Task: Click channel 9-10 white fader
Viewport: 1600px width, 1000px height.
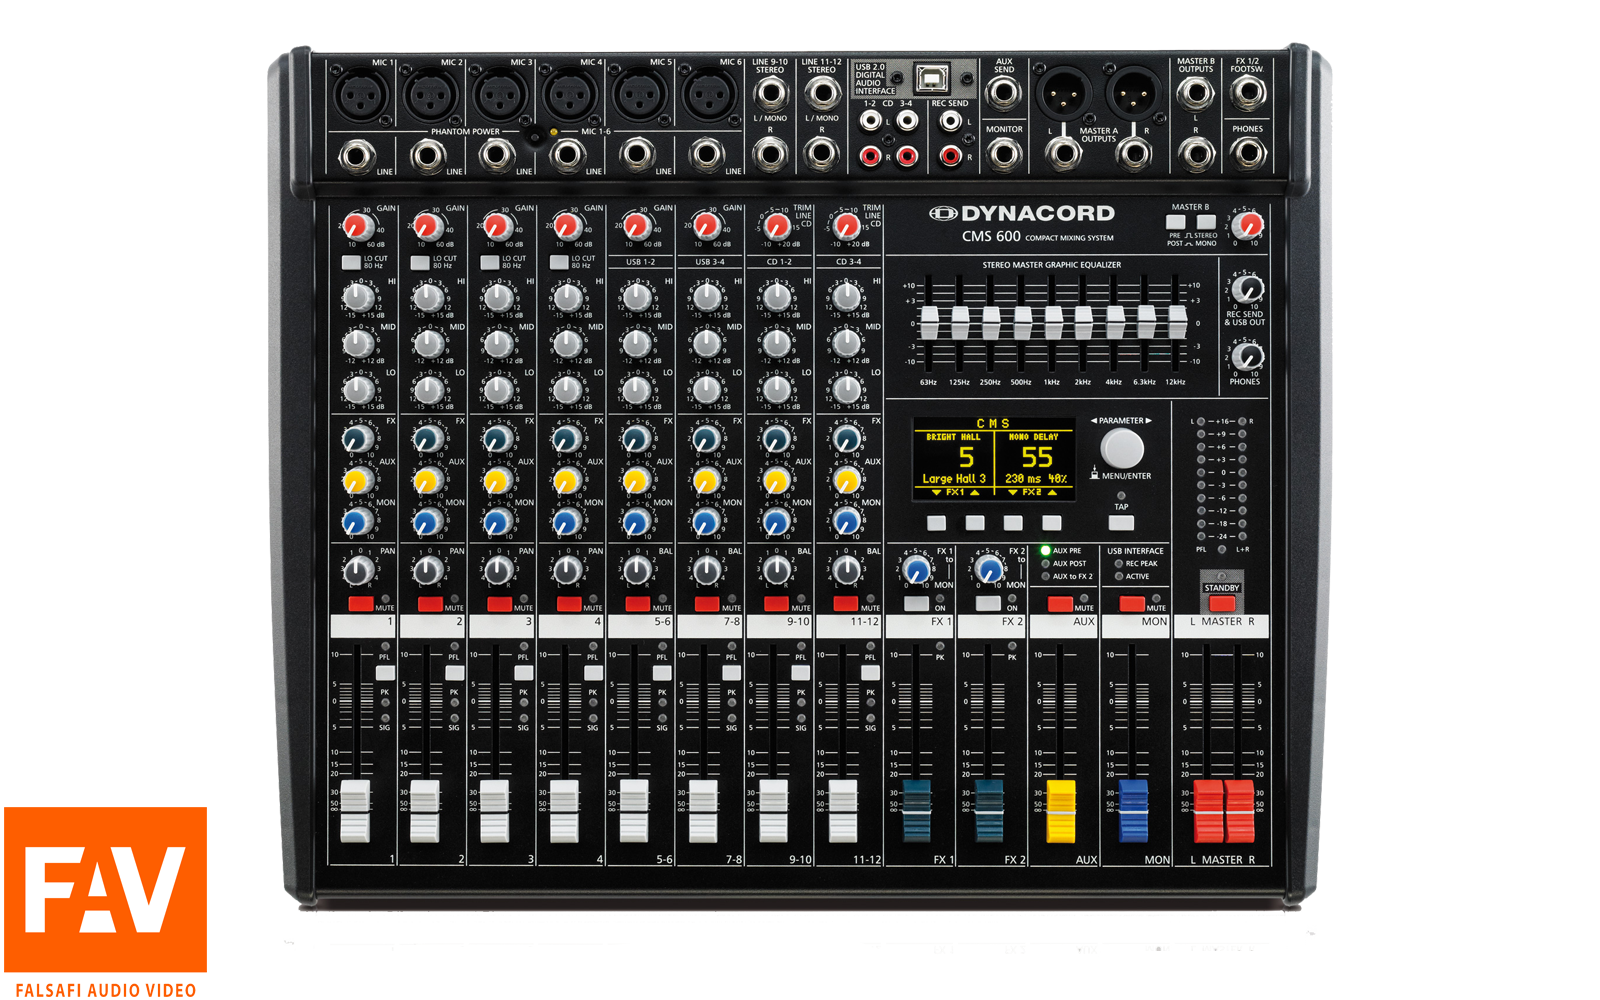Action: pyautogui.click(x=773, y=811)
